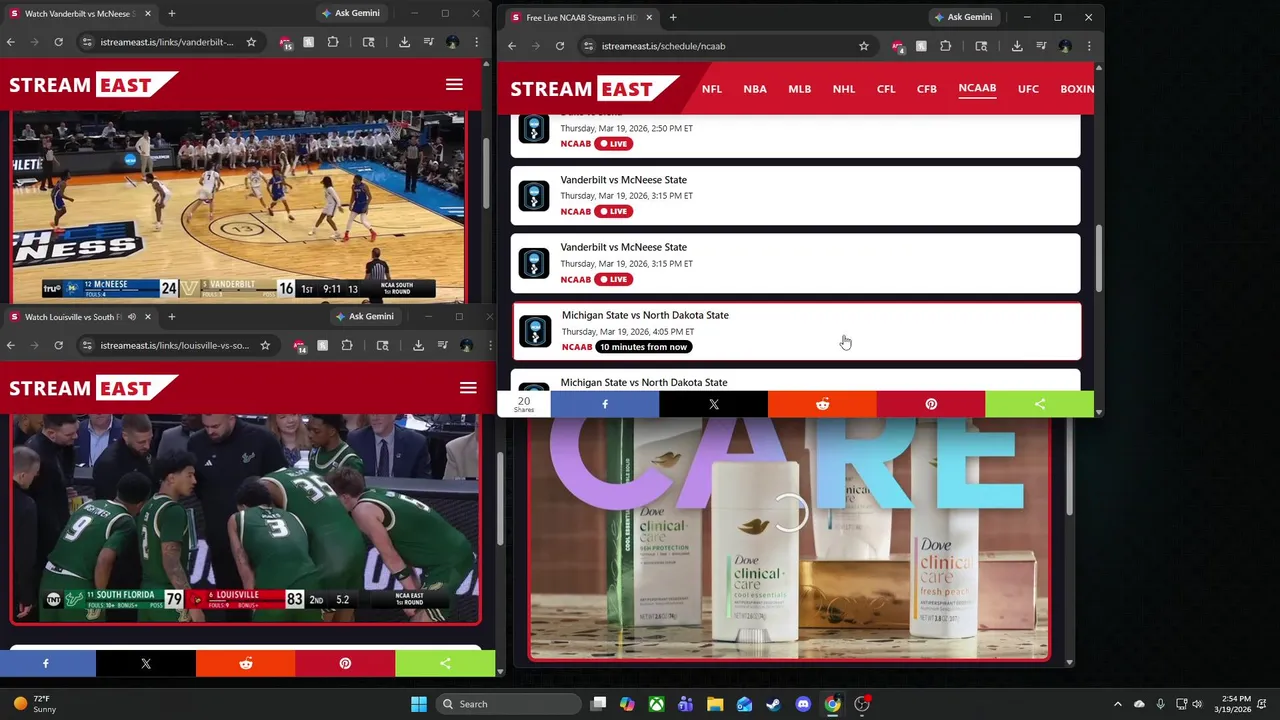Click adblock extension icon with badge 14
The image size is (1280, 720).
pos(299,346)
